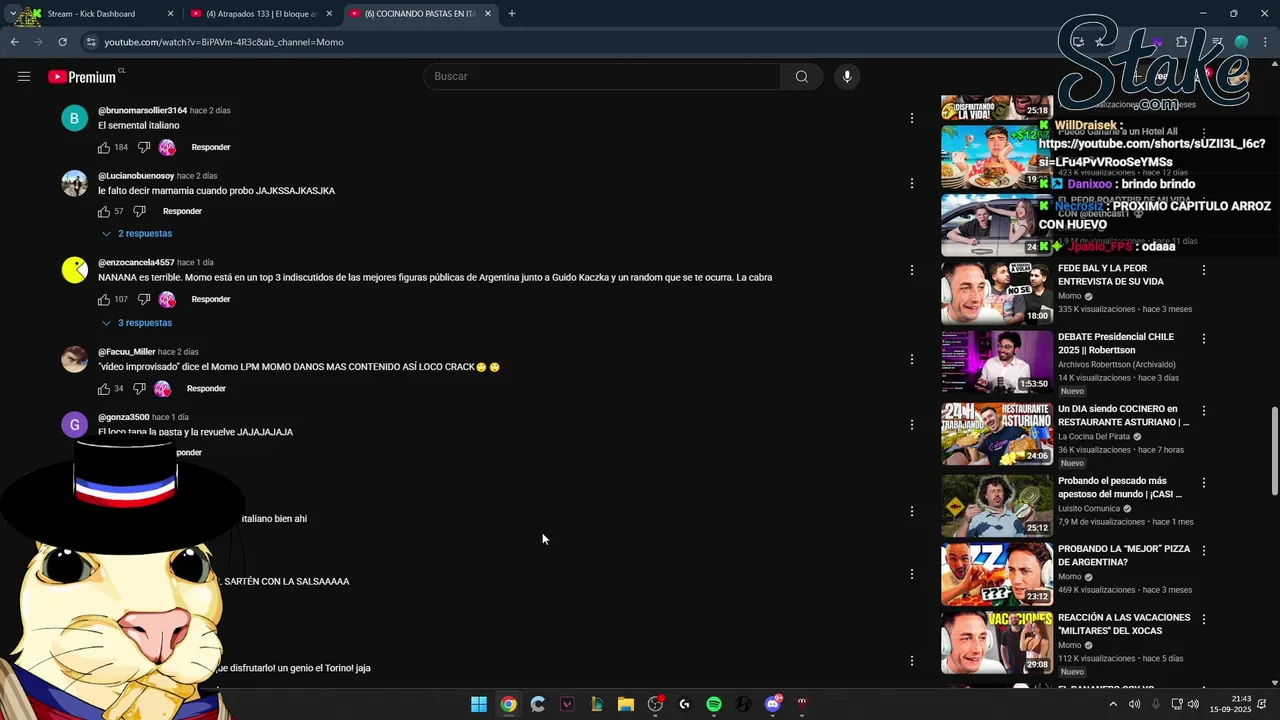This screenshot has width=1280, height=720.
Task: Open a new browser tab
Action: pos(511,14)
